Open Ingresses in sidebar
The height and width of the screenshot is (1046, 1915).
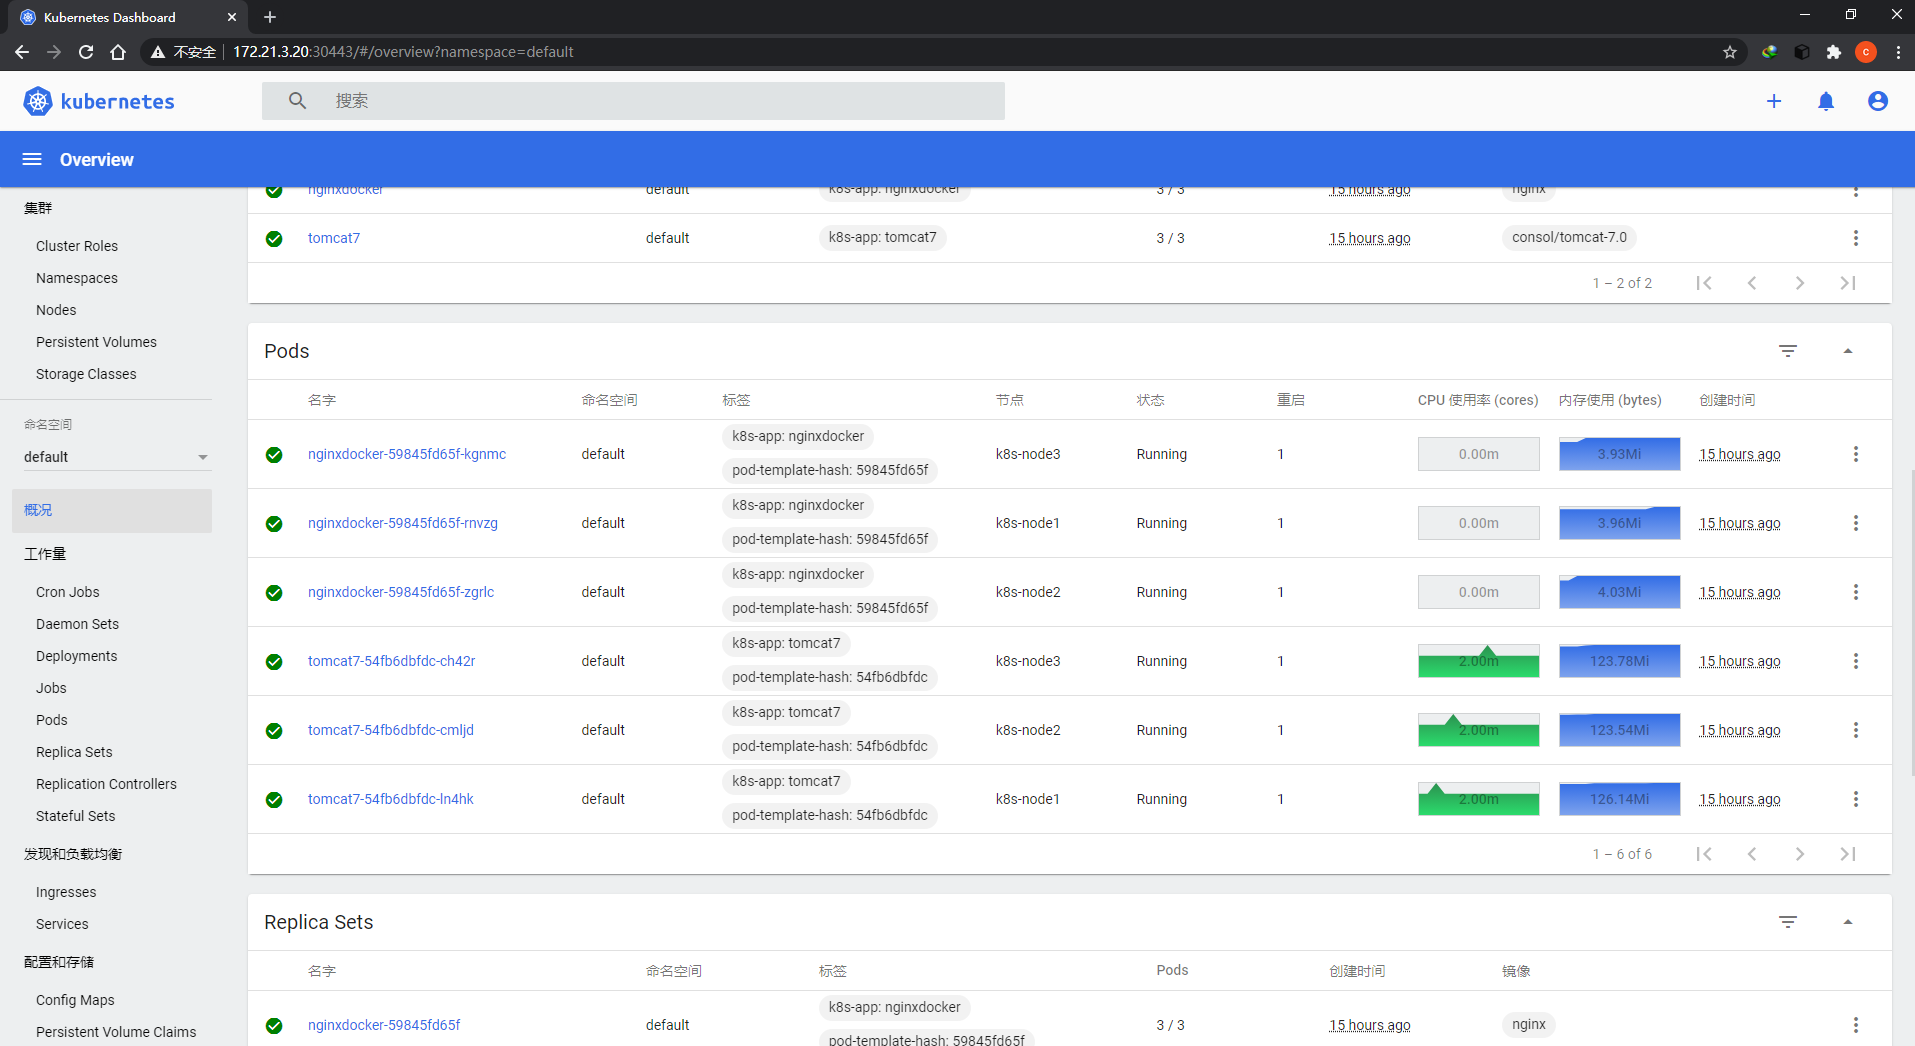point(66,892)
